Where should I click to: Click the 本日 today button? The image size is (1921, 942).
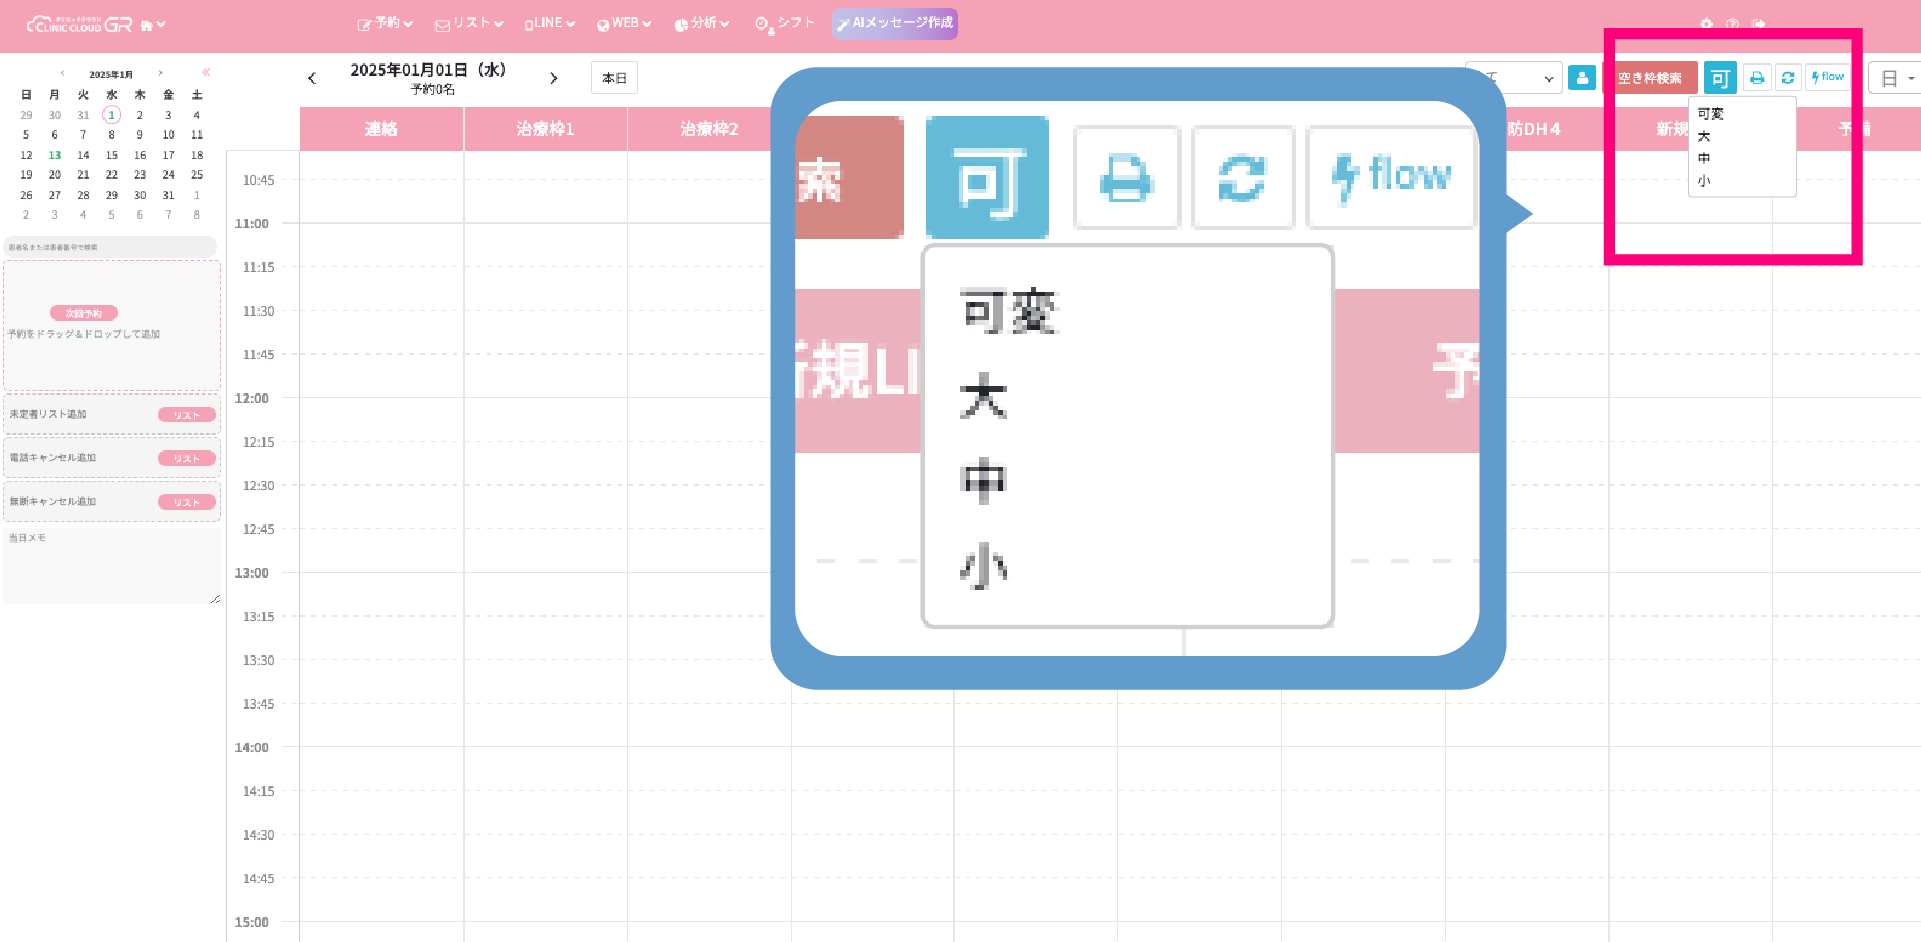[614, 78]
